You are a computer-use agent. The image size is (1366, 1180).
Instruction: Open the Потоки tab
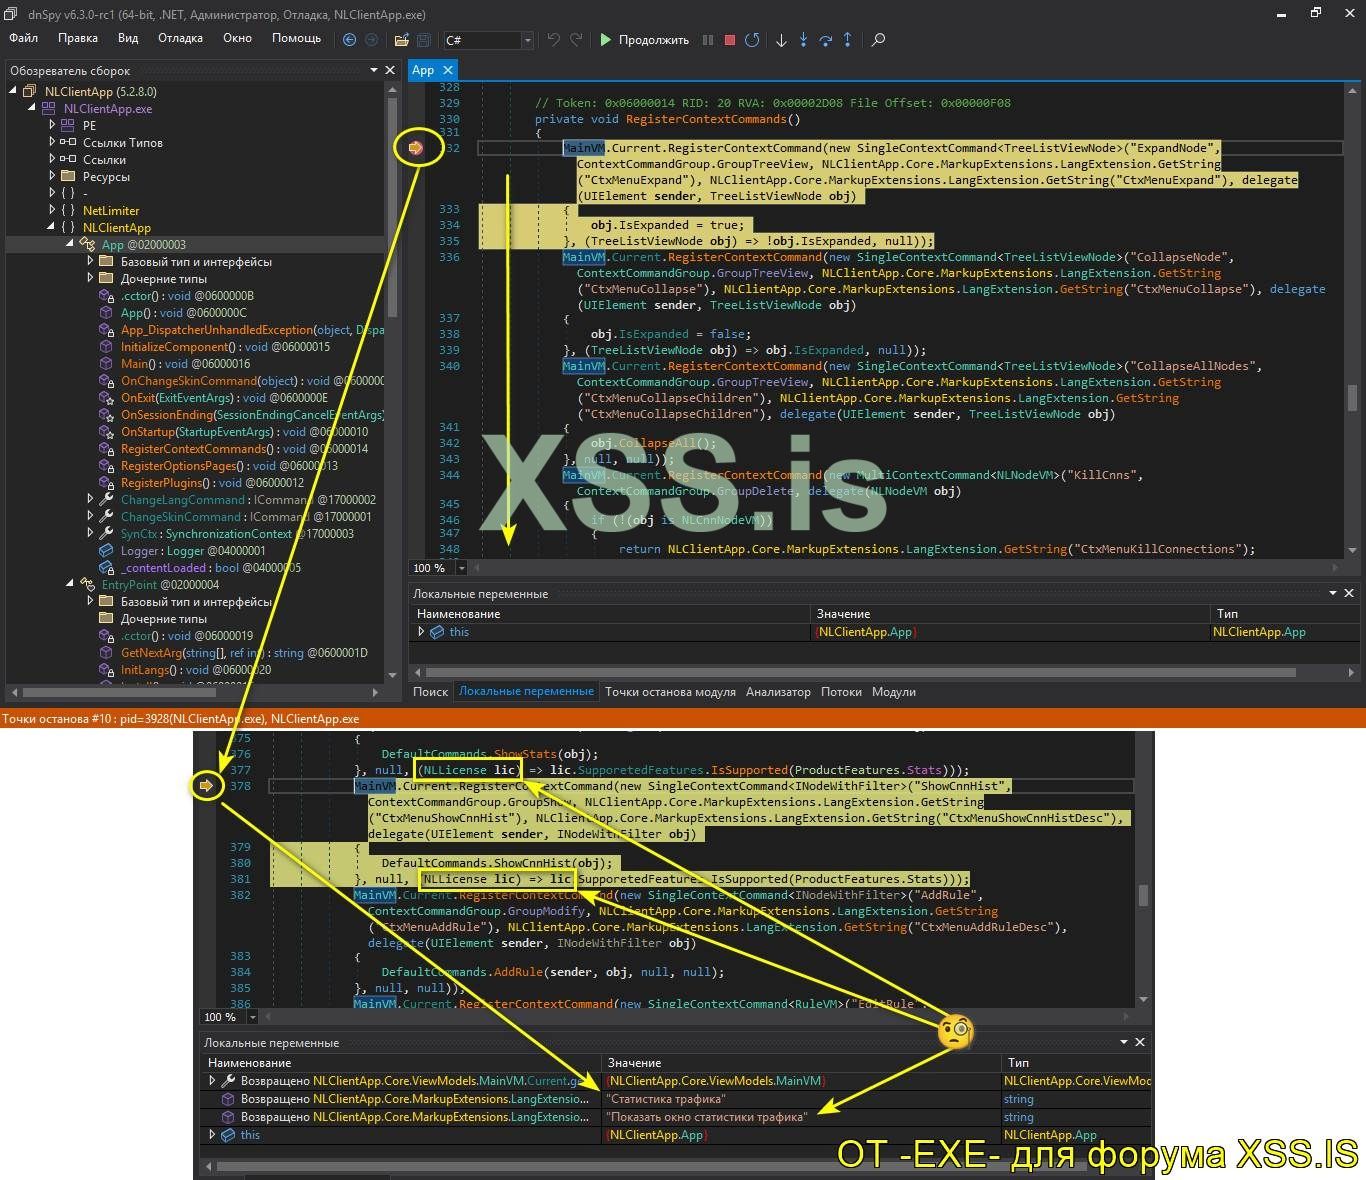point(841,692)
